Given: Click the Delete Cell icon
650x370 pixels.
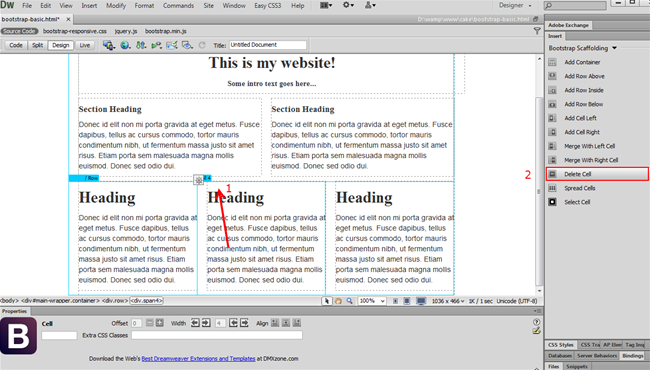Looking at the screenshot, I should 552,174.
